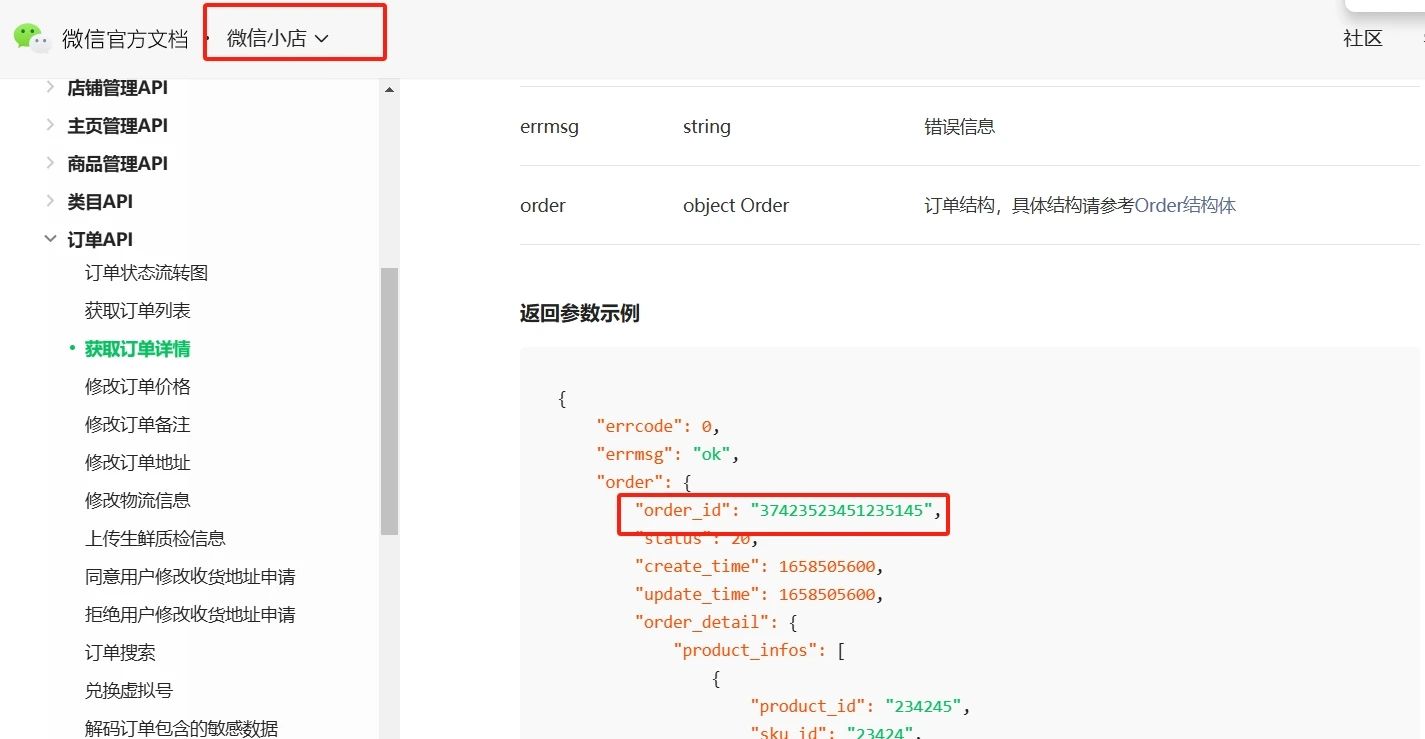Click the 'order' parameter name cell
1425x739 pixels.
point(543,206)
